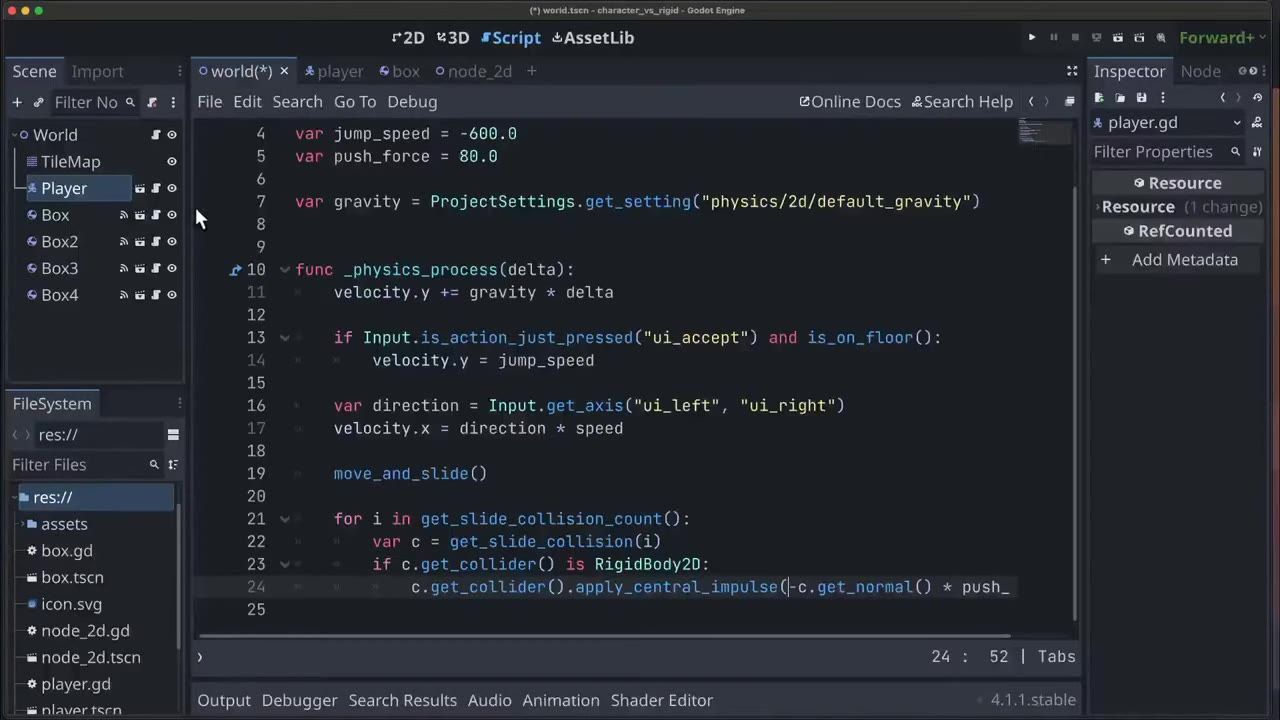The image size is (1280, 720).
Task: Click the Movie Maker mode icon
Action: tap(1161, 38)
